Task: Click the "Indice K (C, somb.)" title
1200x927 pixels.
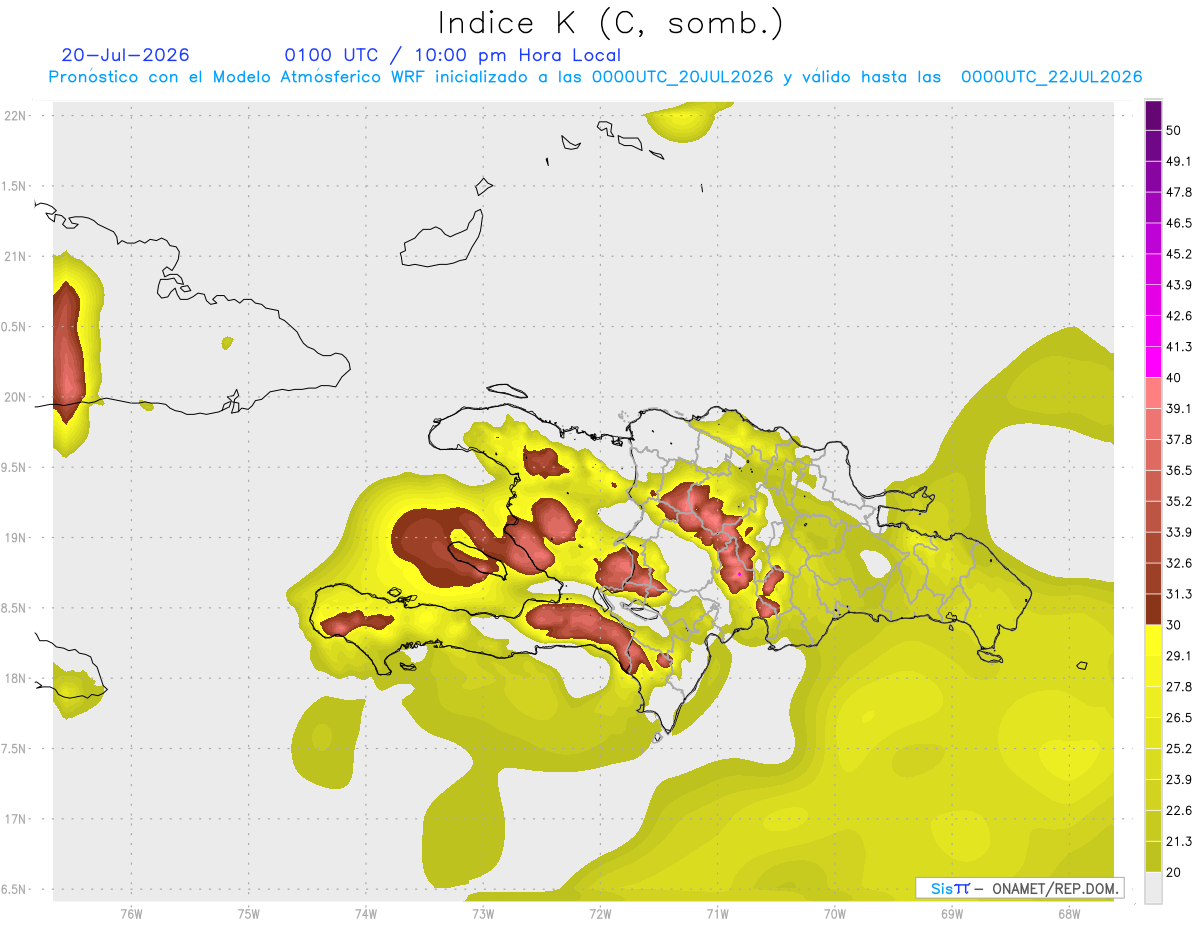Action: (610, 23)
